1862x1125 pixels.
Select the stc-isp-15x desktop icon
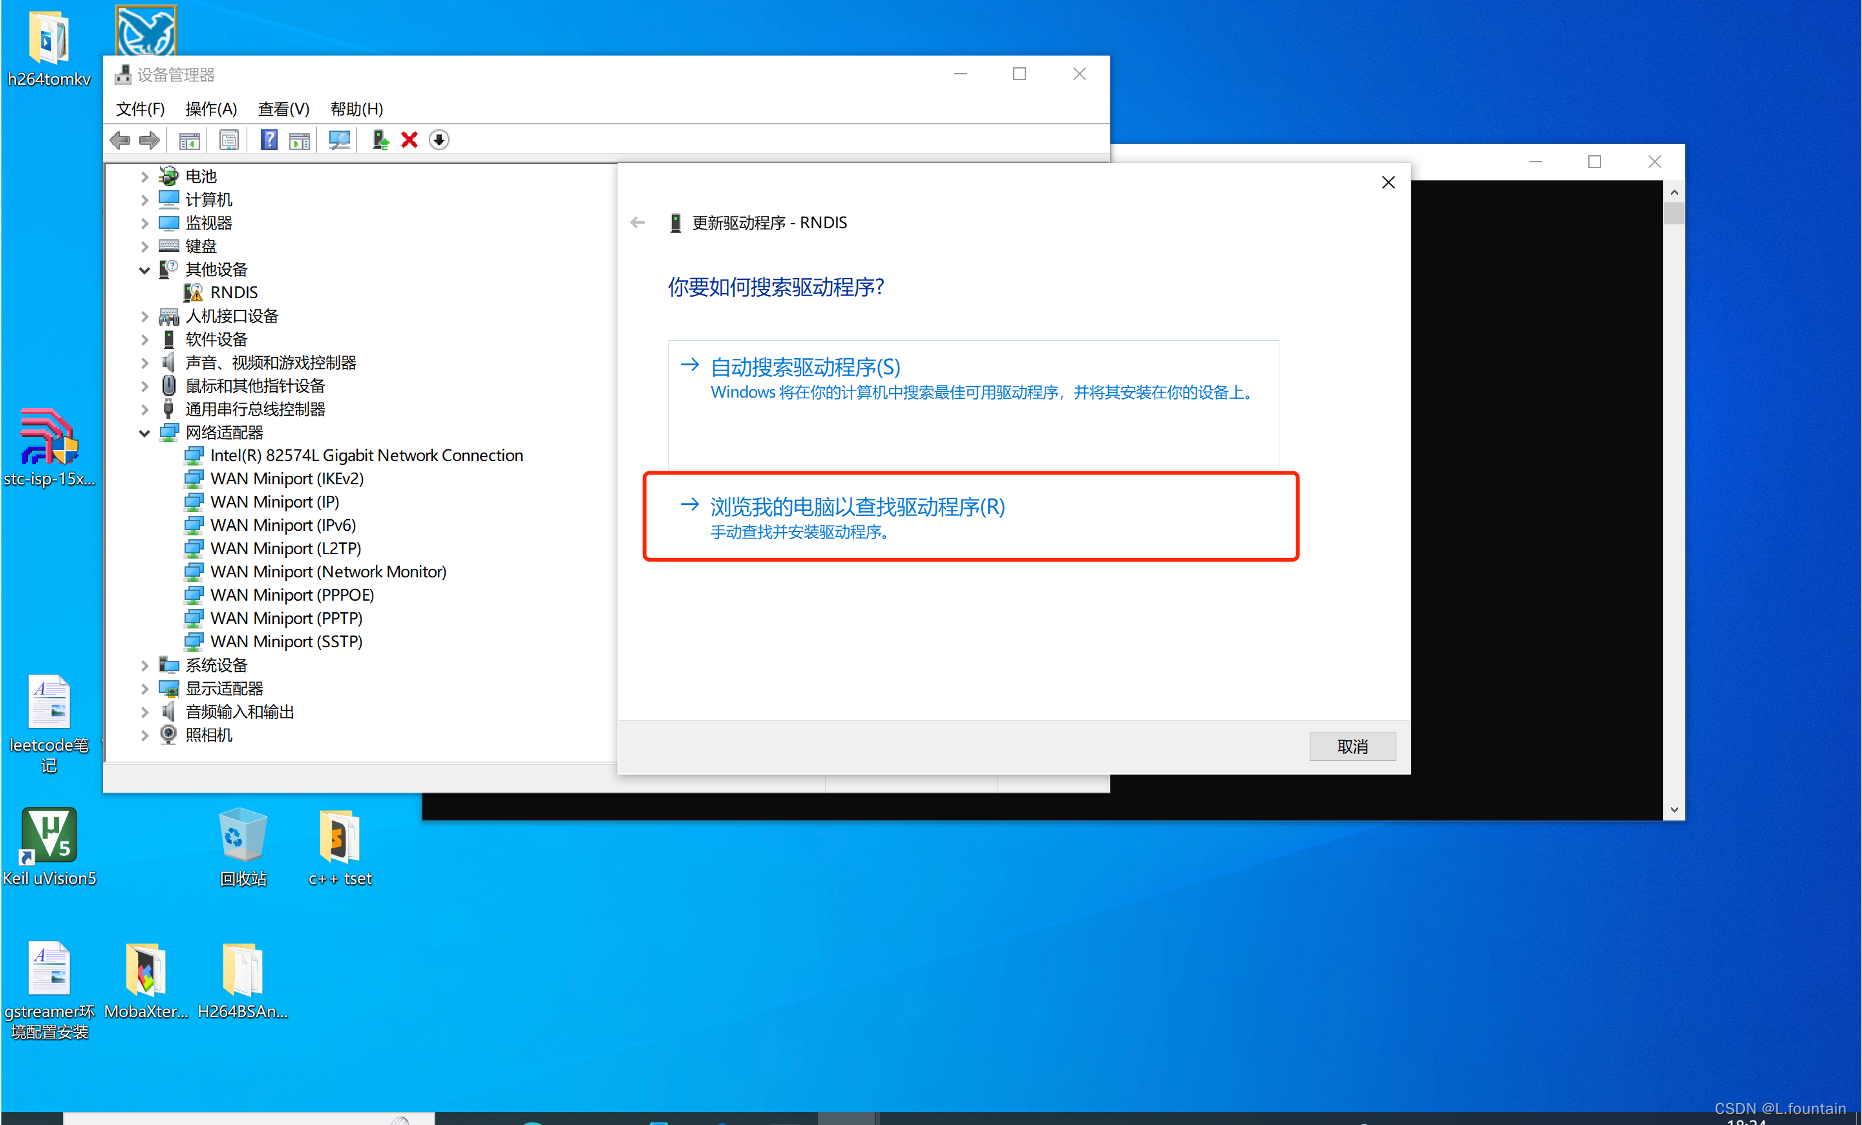[x=49, y=448]
